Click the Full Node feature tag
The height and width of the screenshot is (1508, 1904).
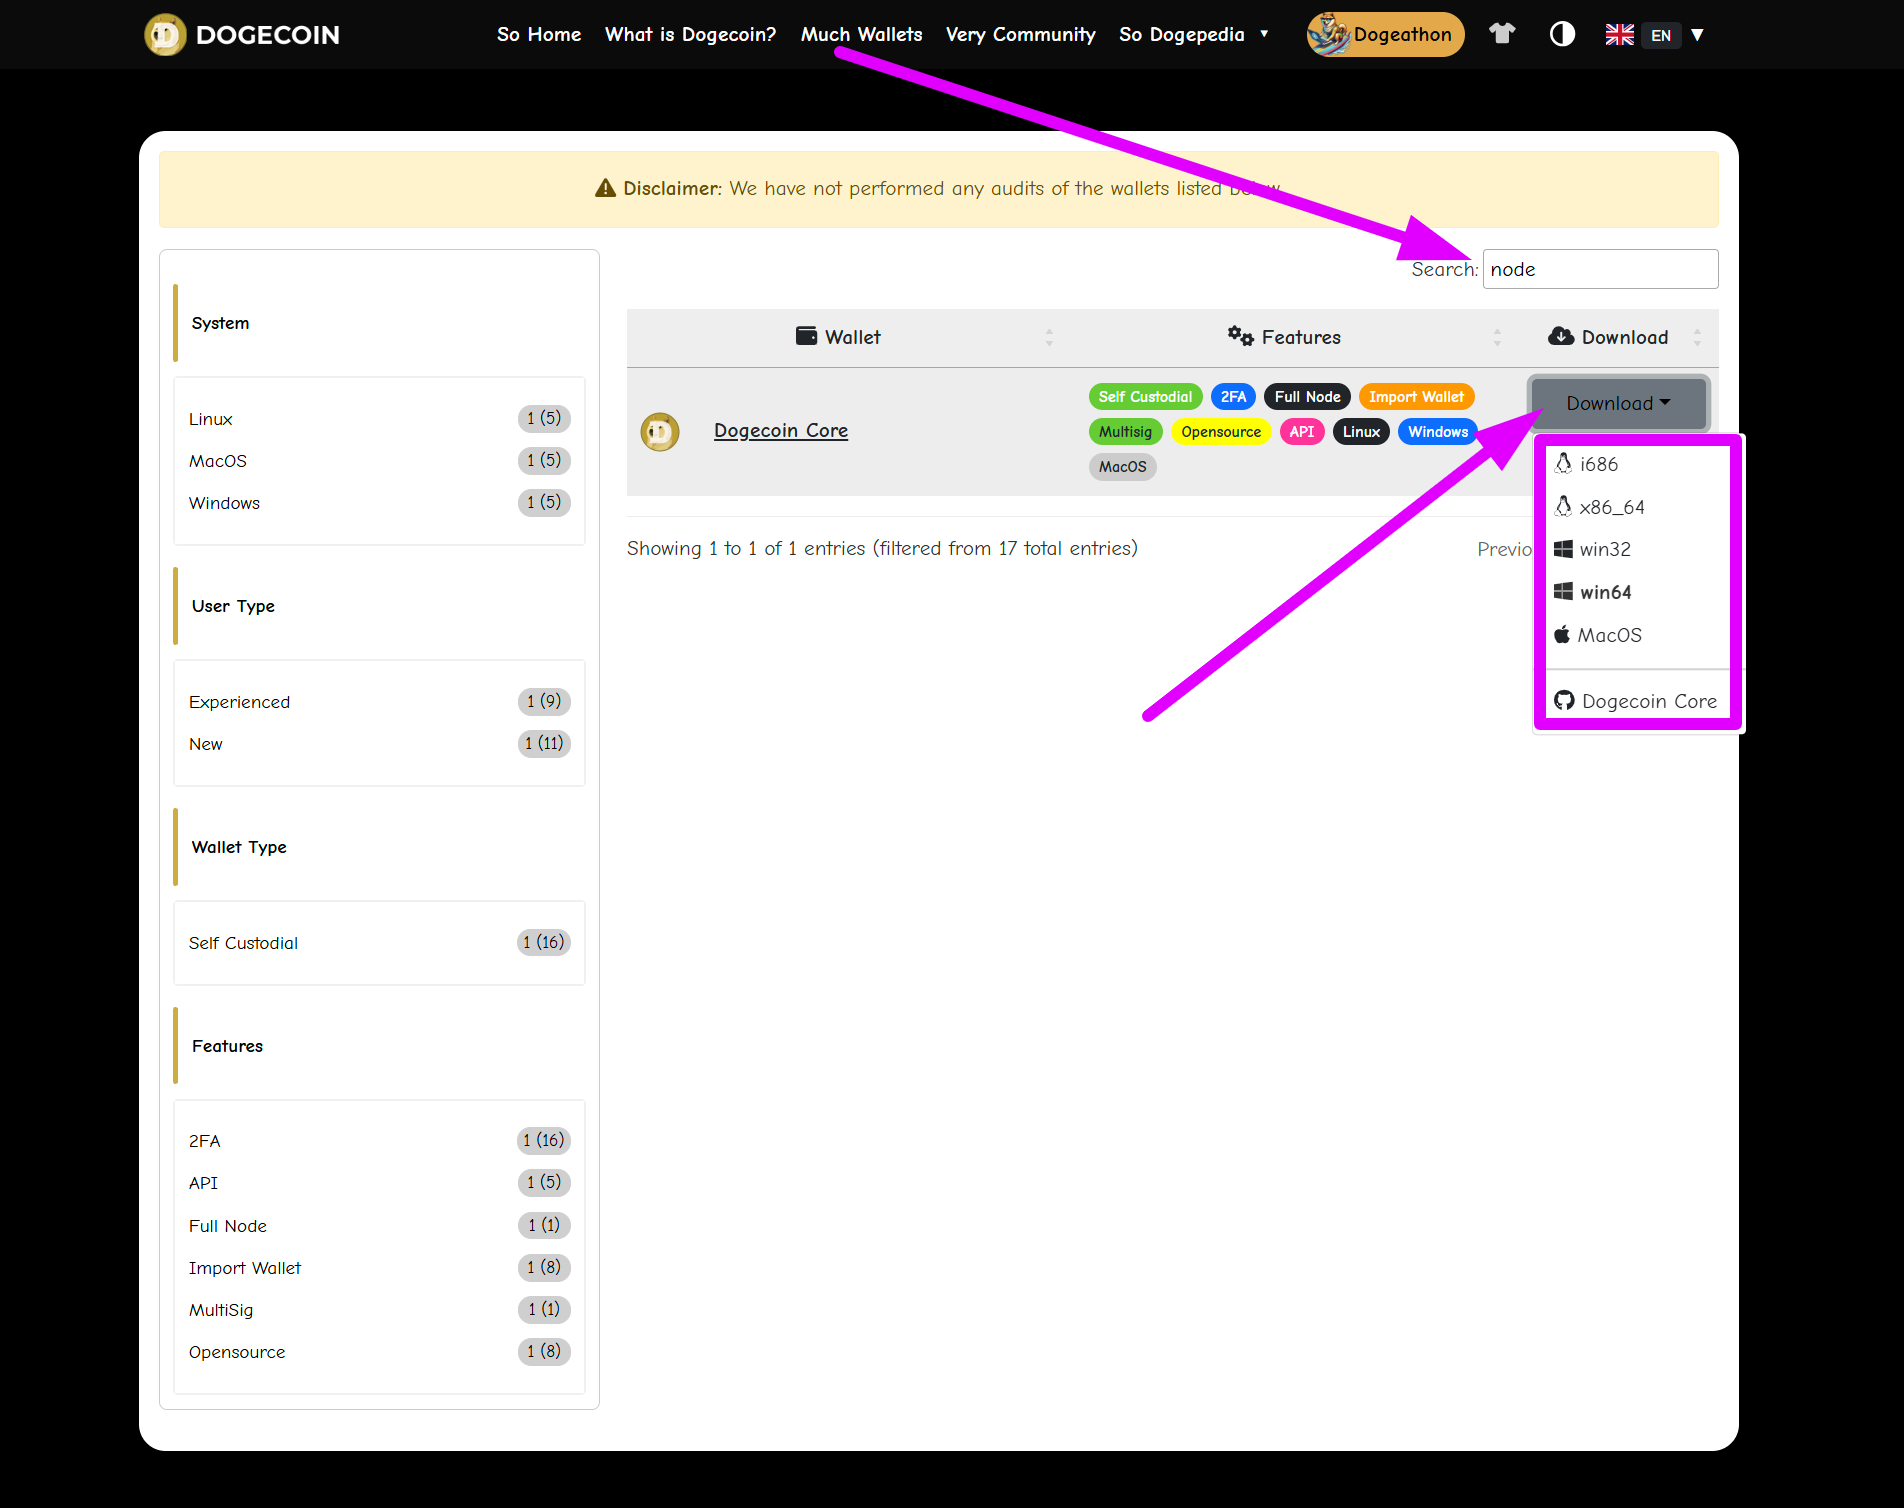pos(1307,397)
